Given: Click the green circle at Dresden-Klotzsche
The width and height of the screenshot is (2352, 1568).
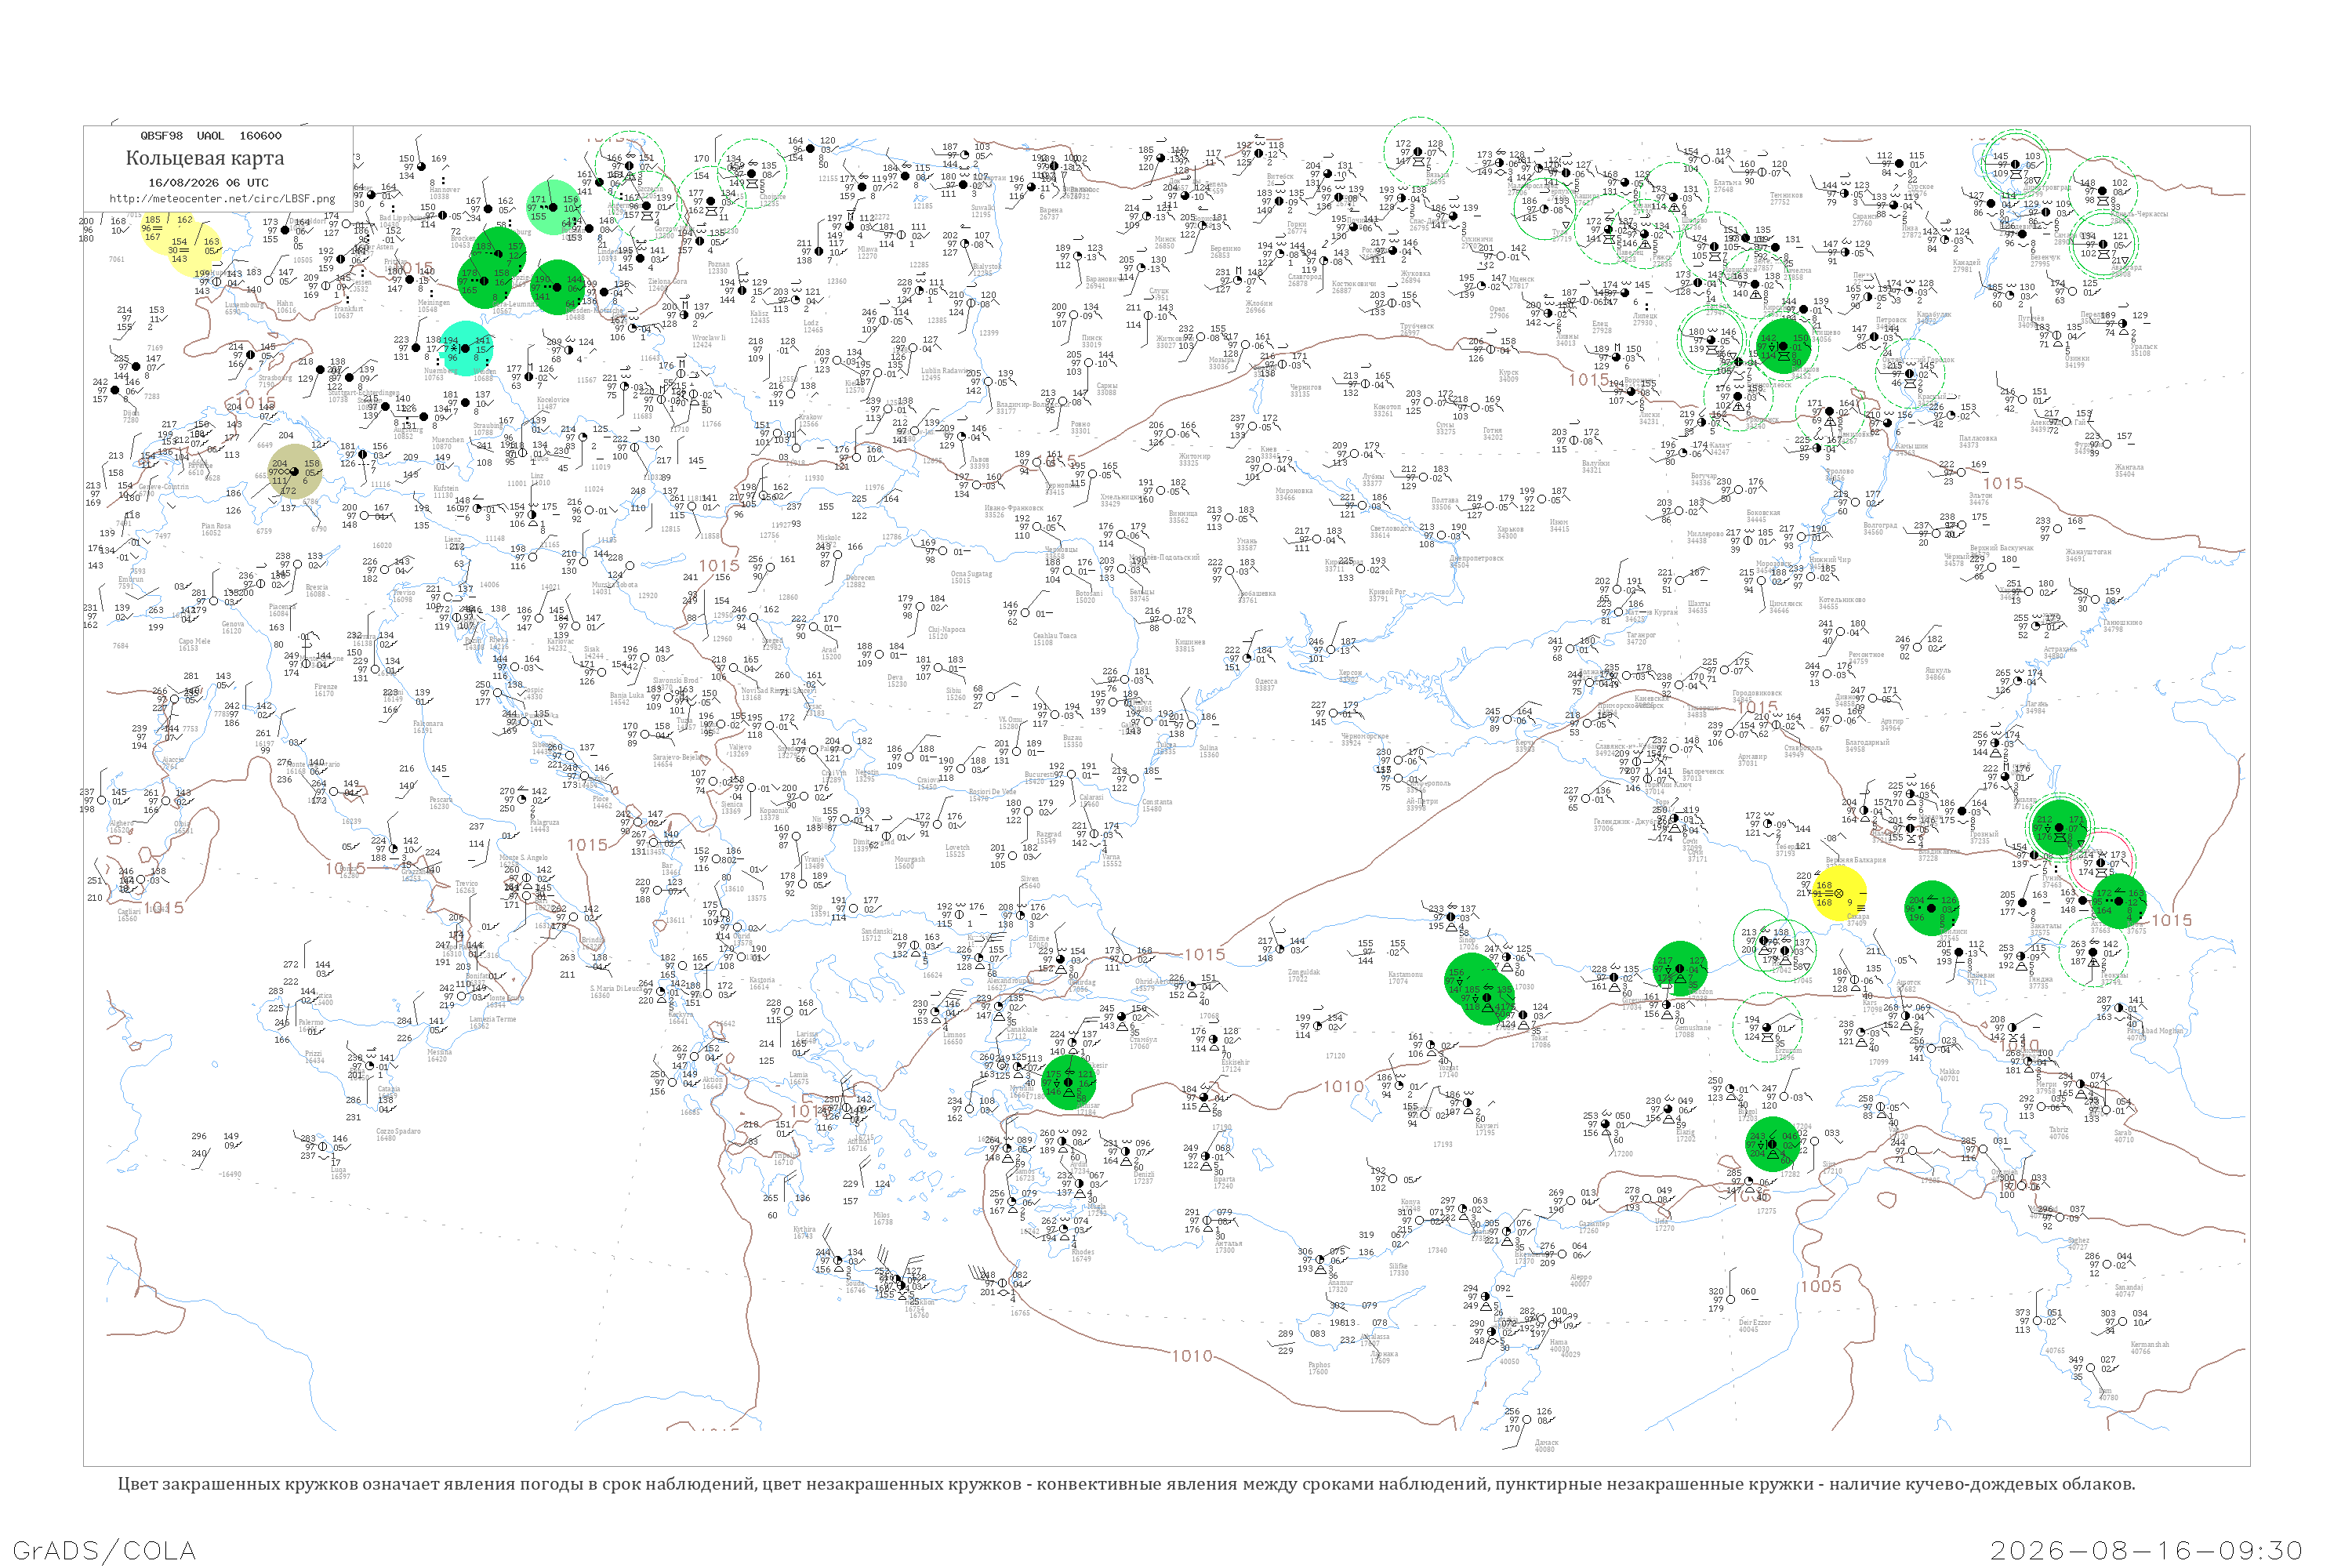Looking at the screenshot, I should point(557,287).
